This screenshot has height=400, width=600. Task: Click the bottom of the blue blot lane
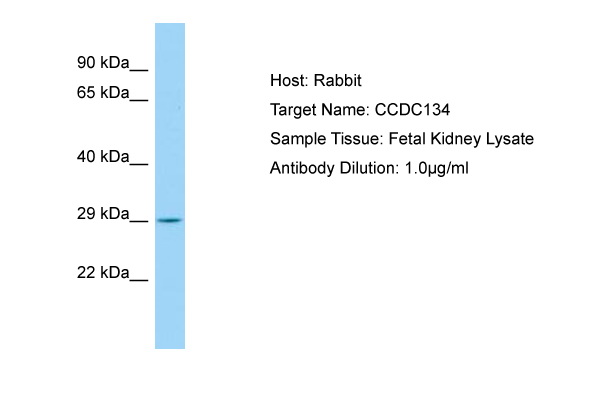(170, 345)
